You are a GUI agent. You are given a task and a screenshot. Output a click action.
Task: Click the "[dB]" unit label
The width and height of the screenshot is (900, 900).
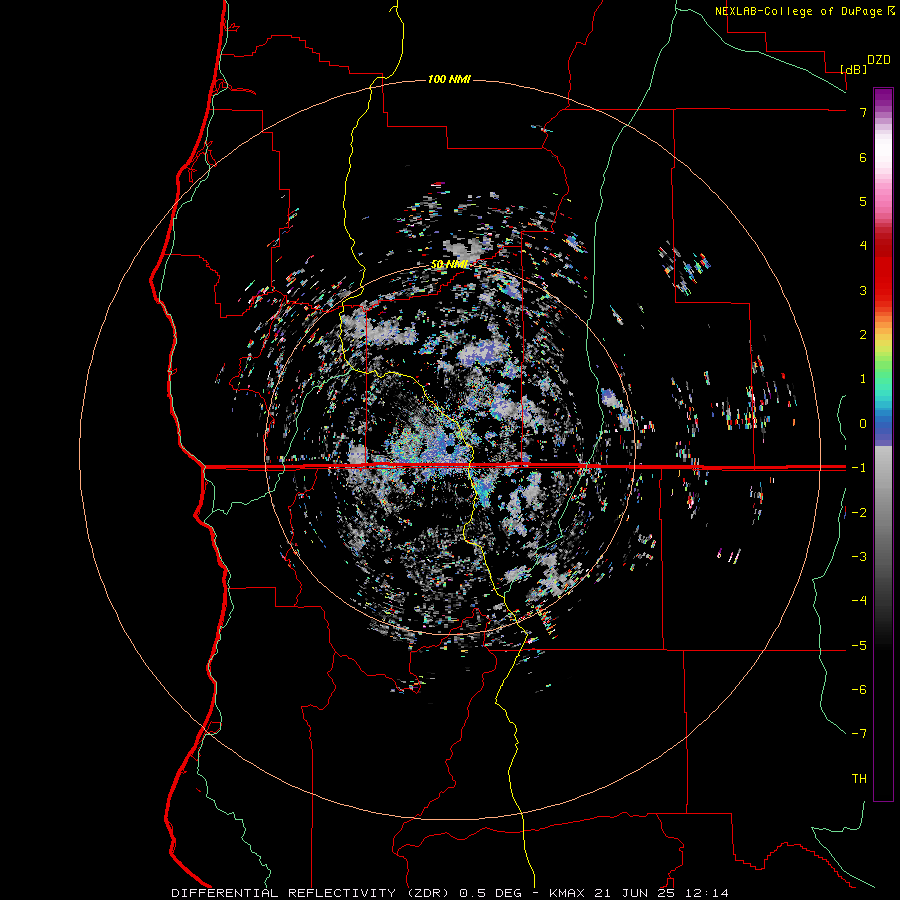point(854,69)
